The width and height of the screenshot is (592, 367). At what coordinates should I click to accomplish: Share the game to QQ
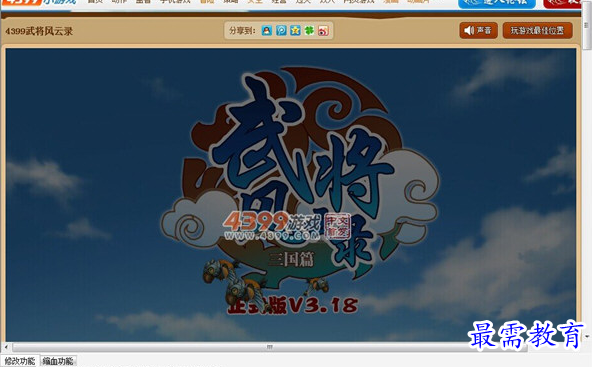[x=267, y=31]
